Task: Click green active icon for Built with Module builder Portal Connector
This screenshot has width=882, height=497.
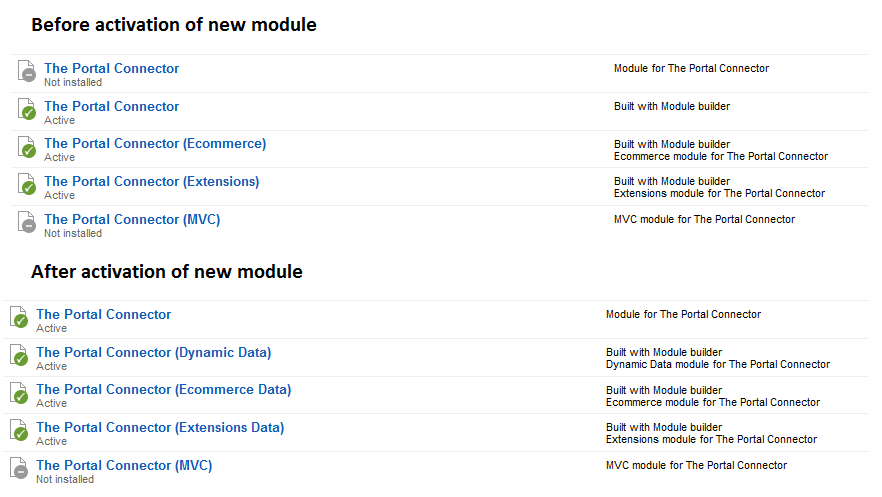Action: 26,109
